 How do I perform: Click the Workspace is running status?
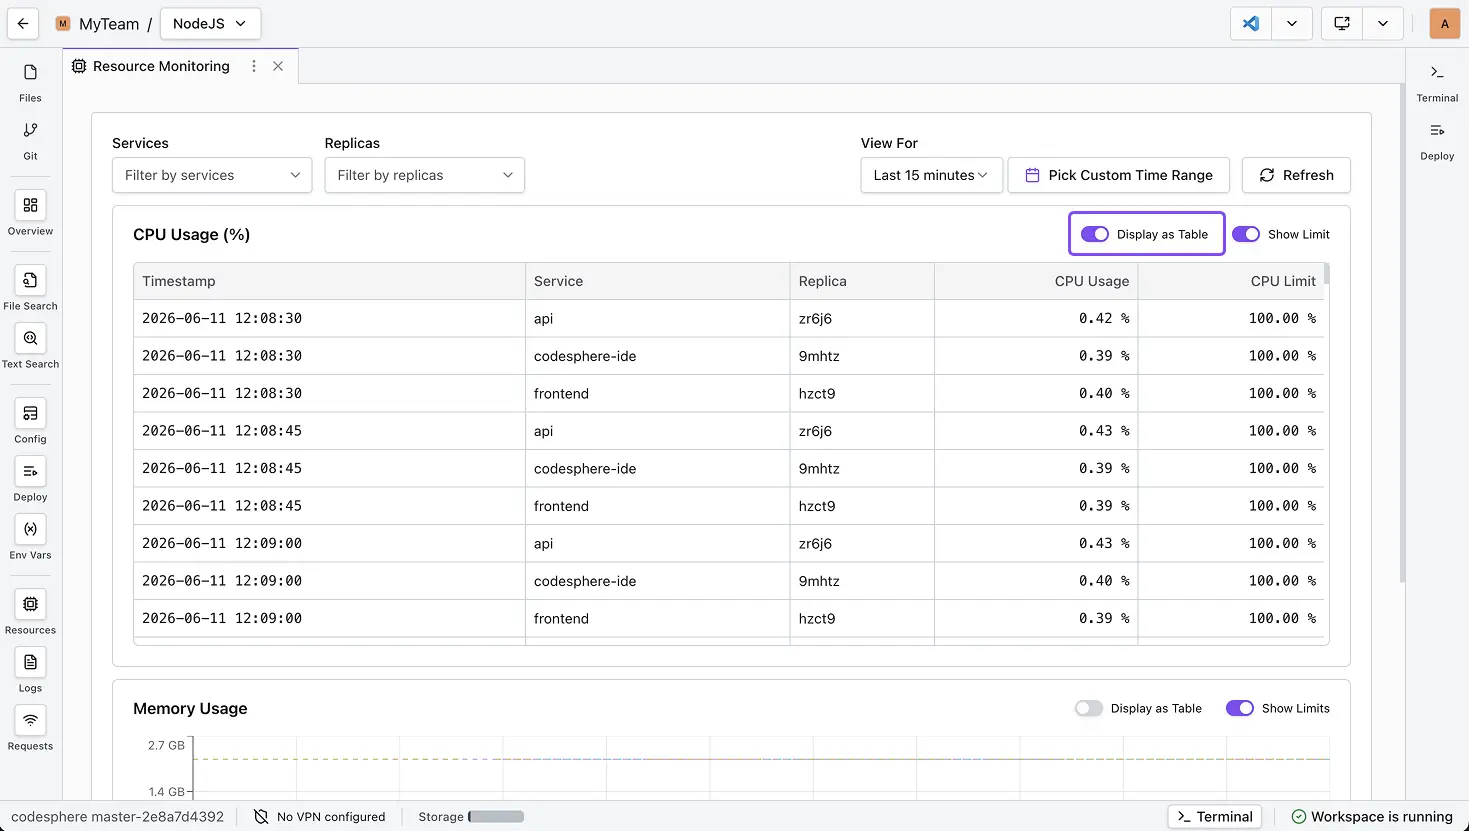click(1372, 817)
